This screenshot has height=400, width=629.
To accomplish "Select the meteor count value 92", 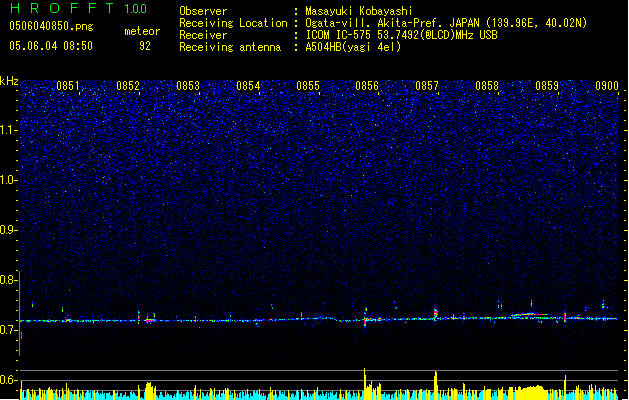I will (x=145, y=46).
